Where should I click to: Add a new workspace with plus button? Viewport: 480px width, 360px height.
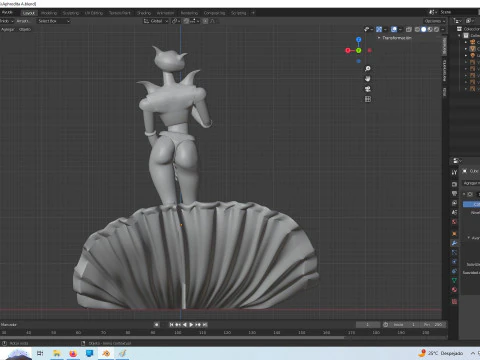pyautogui.click(x=253, y=13)
